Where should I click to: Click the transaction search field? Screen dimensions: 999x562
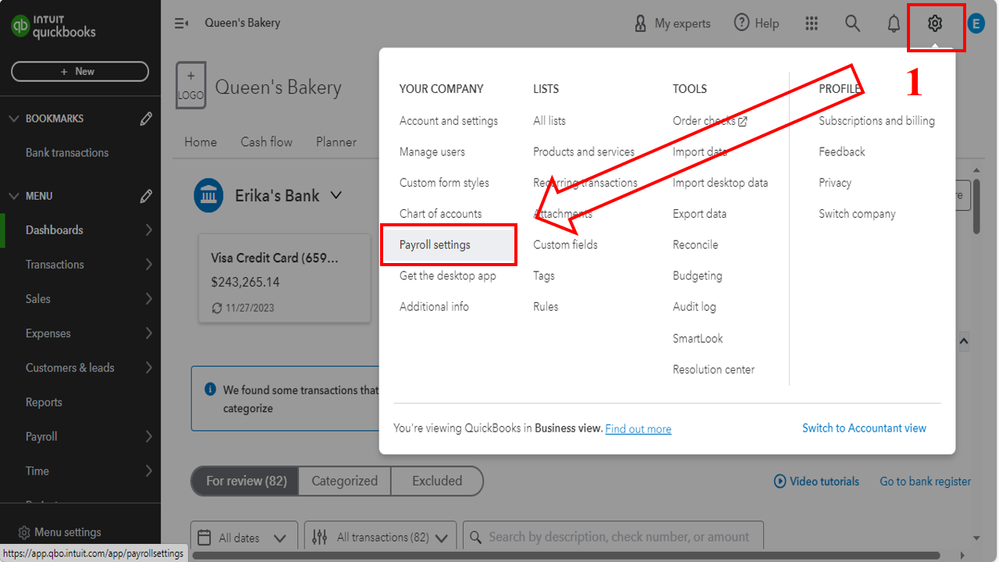613,538
